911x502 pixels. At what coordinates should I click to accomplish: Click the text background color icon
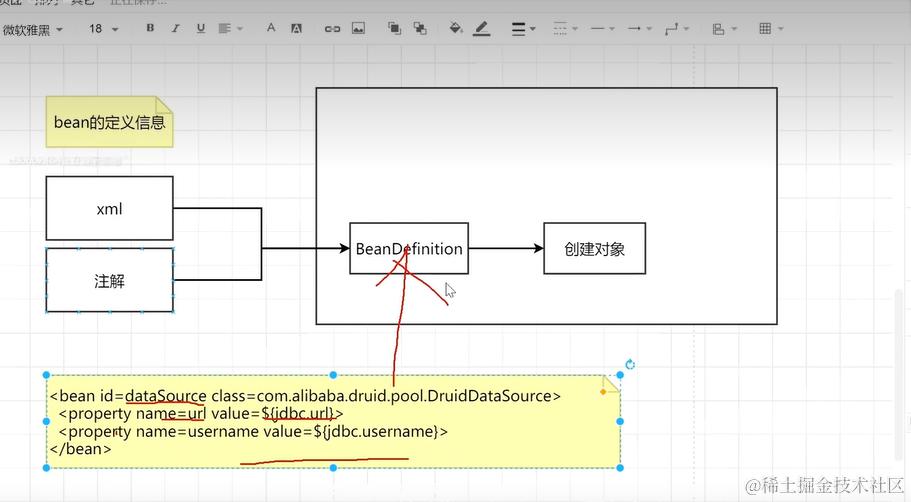pos(296,28)
